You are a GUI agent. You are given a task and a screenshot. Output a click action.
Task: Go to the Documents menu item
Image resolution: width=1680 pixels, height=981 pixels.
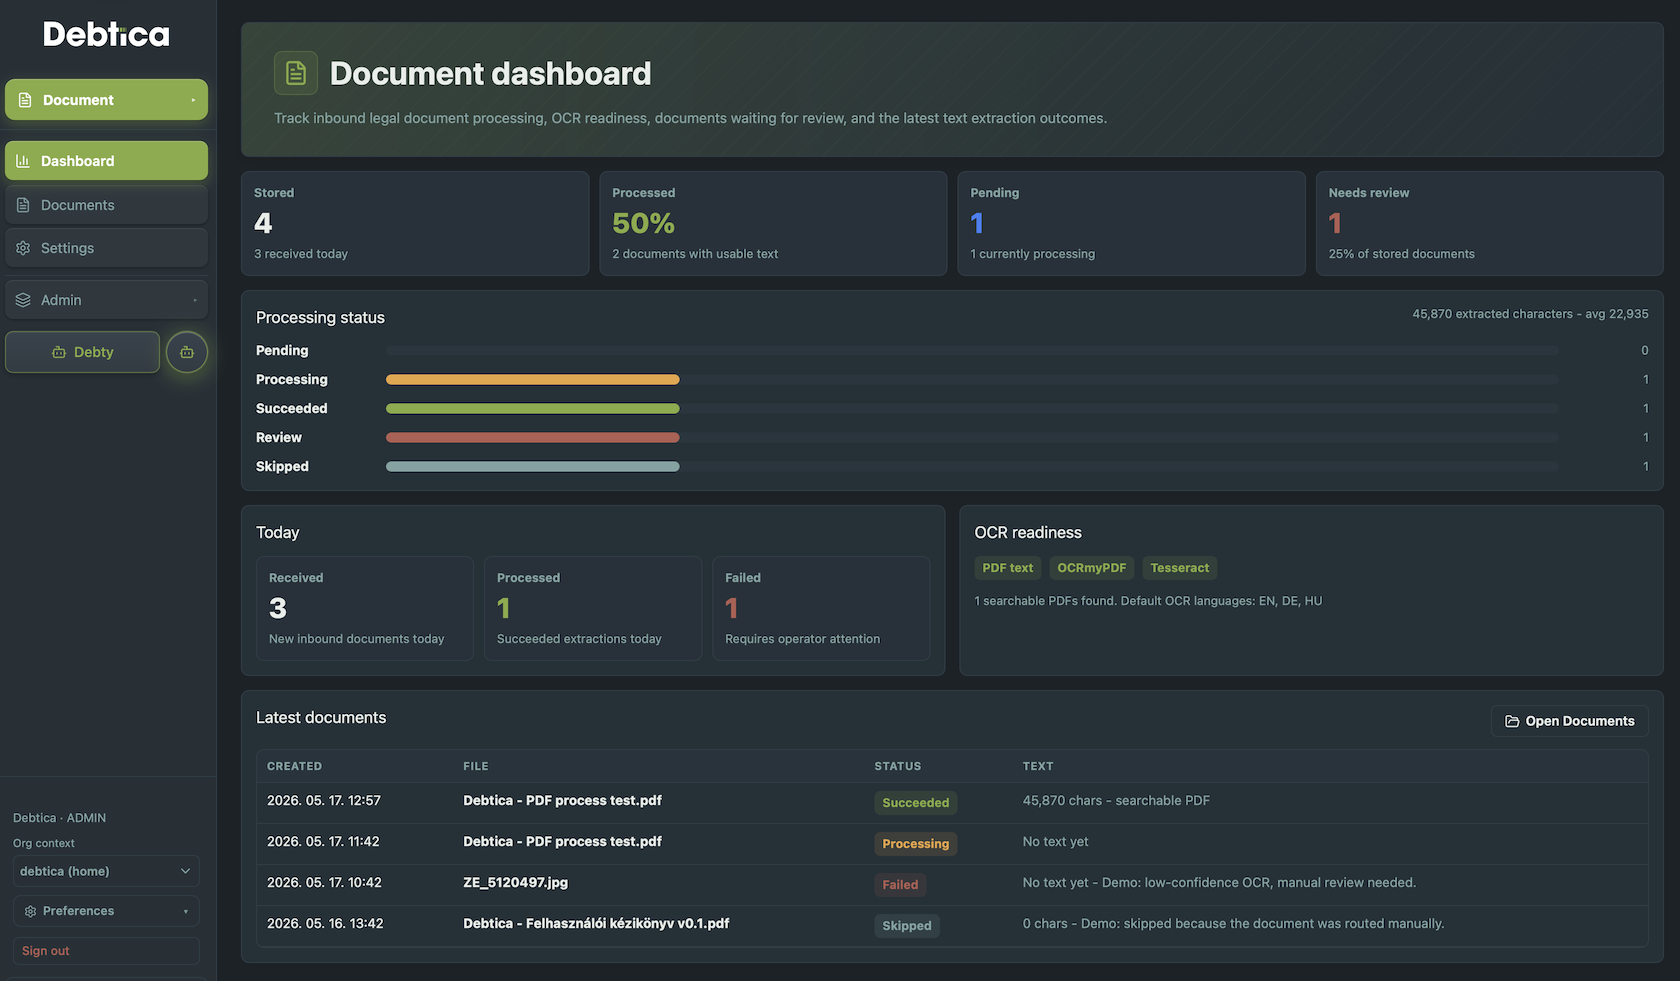pyautogui.click(x=106, y=205)
